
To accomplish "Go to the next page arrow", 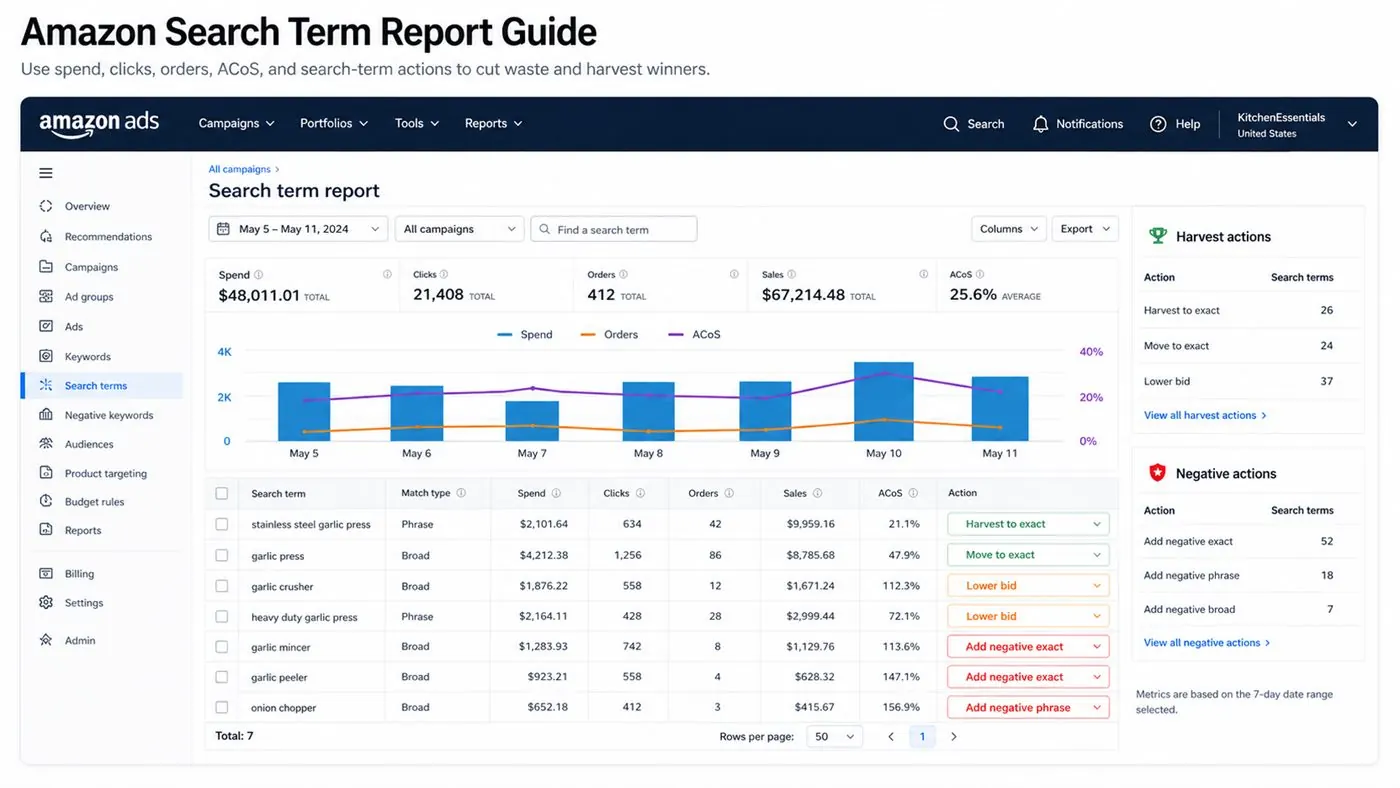I will (x=954, y=737).
